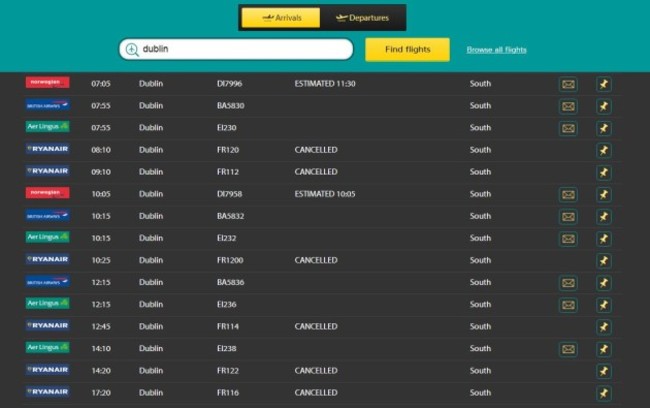
Task: Pin cancelled flight FR1200
Action: (x=604, y=261)
